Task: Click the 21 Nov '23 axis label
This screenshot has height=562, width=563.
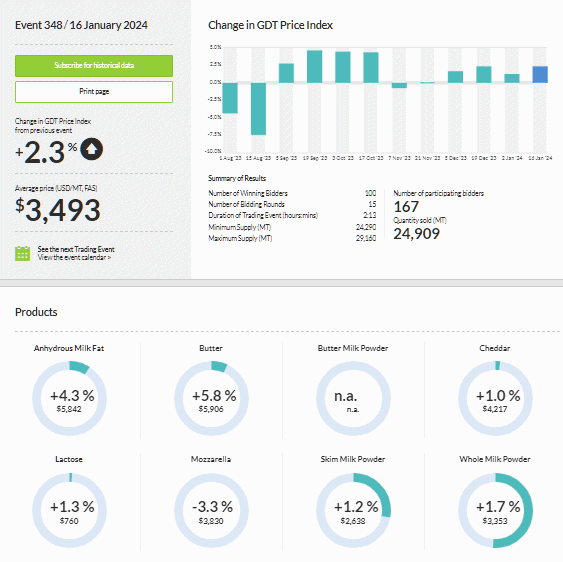Action: [x=427, y=158]
